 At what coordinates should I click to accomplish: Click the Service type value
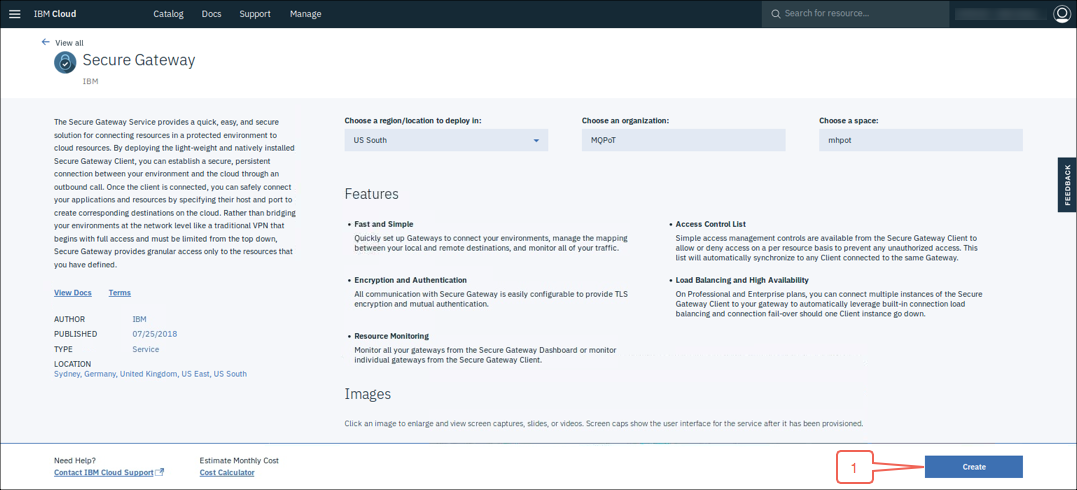(146, 349)
